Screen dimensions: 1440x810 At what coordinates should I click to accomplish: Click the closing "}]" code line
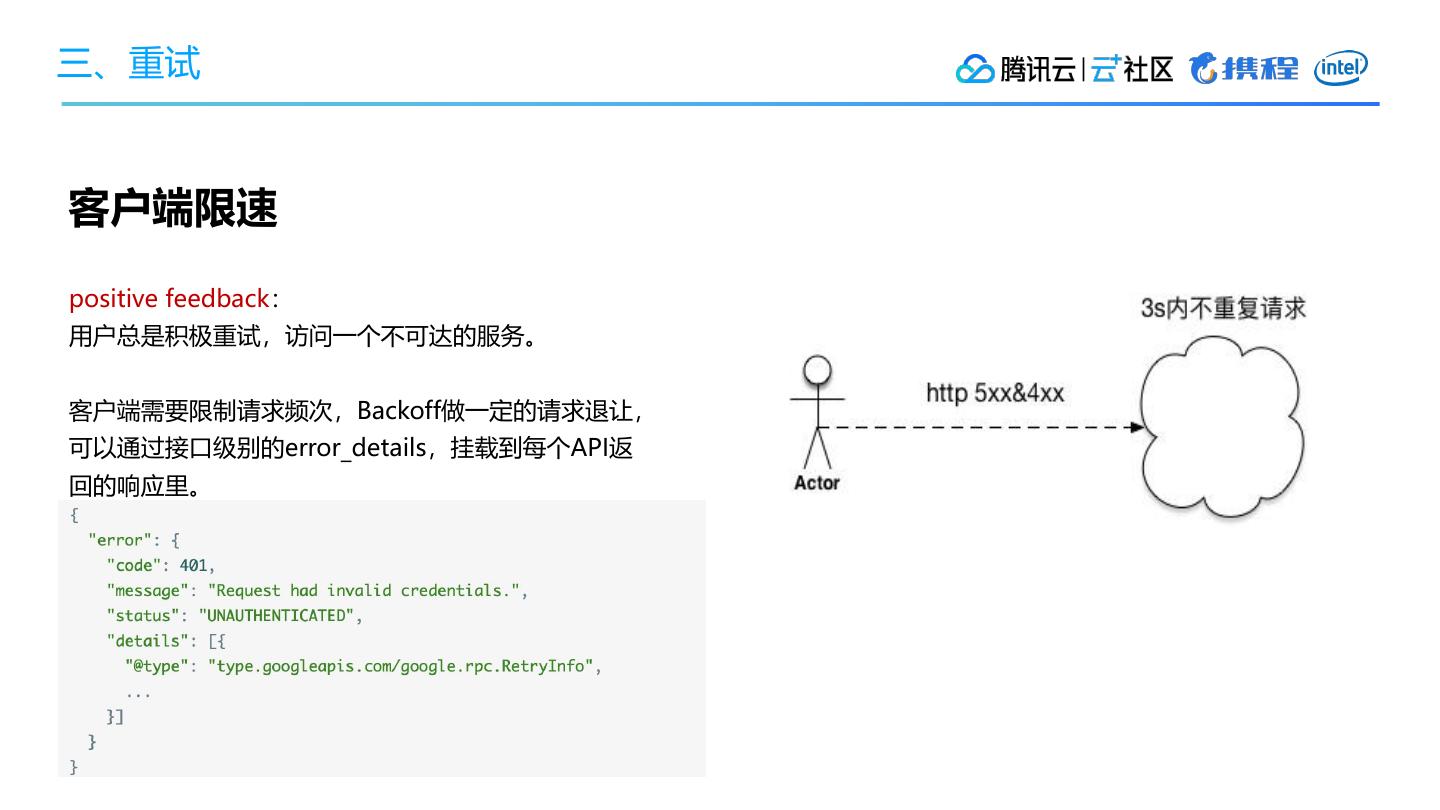pyautogui.click(x=115, y=716)
